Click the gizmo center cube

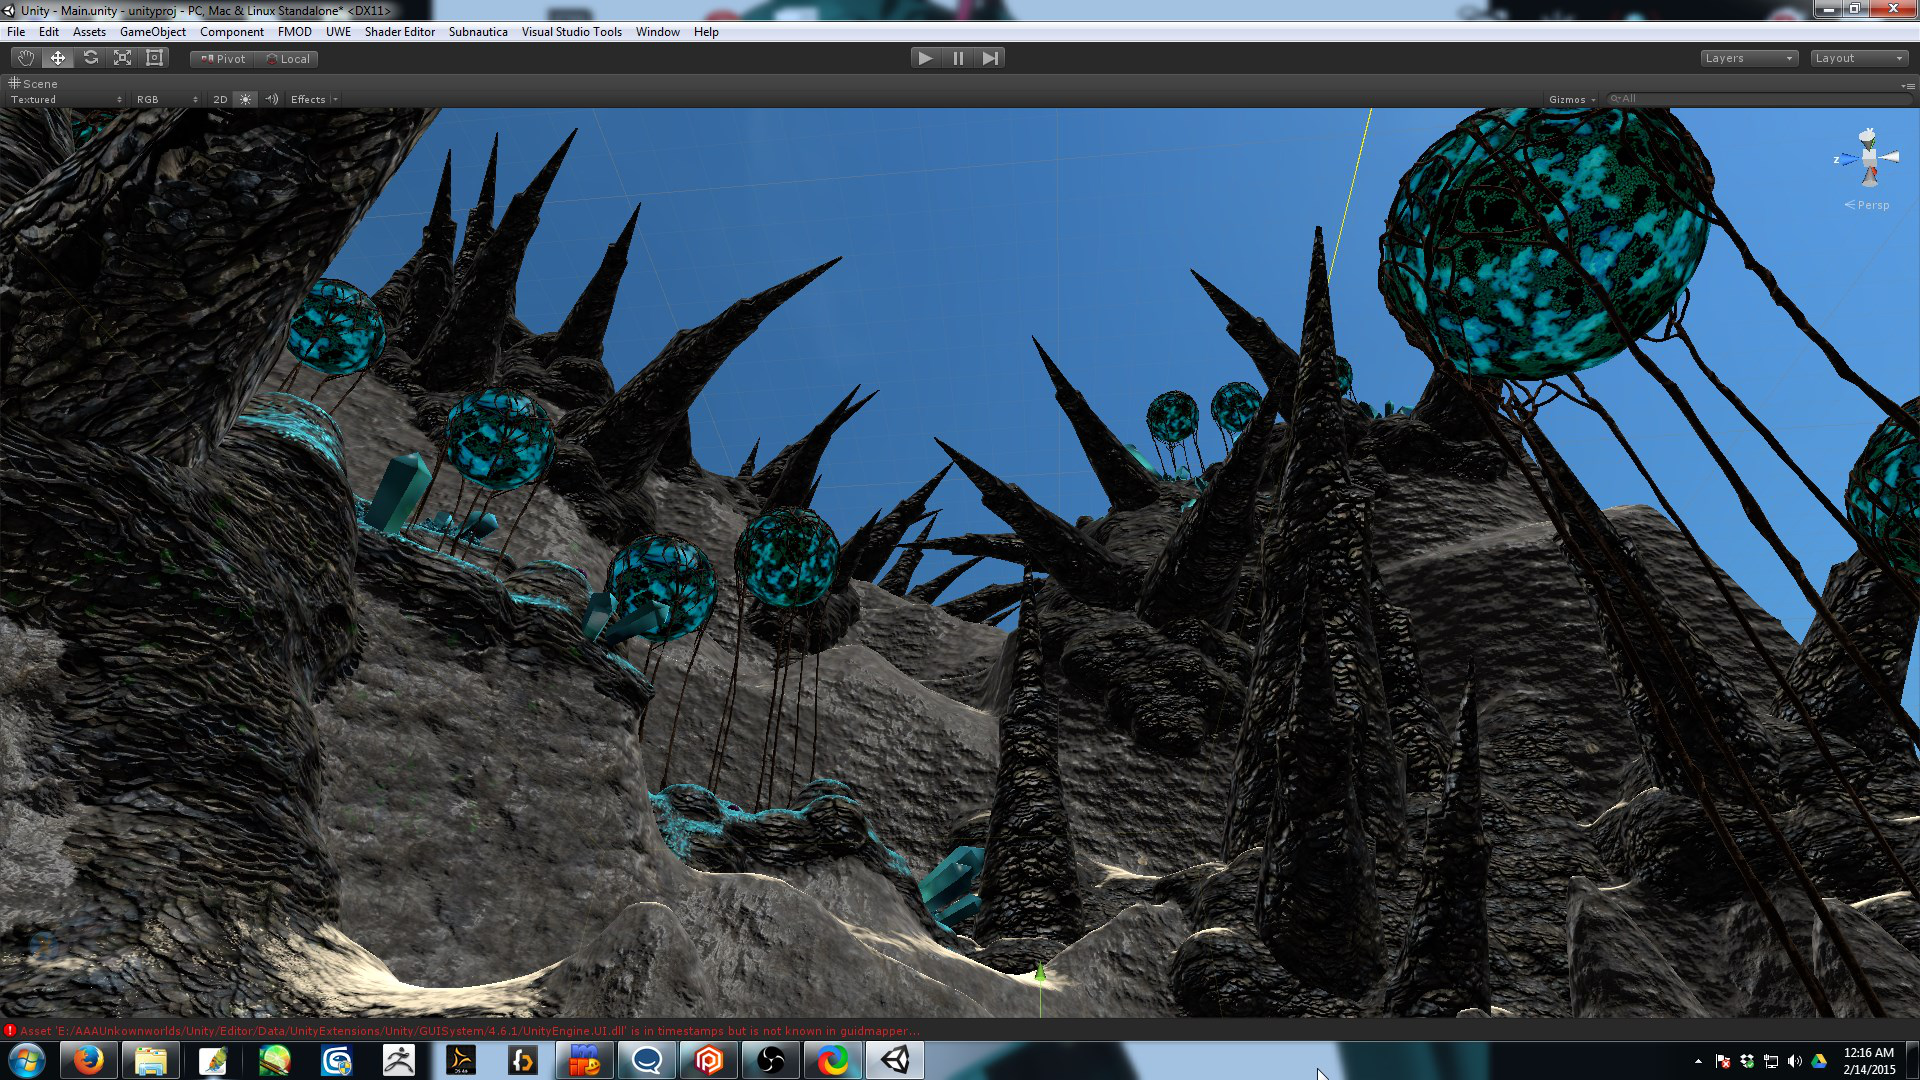click(1869, 157)
